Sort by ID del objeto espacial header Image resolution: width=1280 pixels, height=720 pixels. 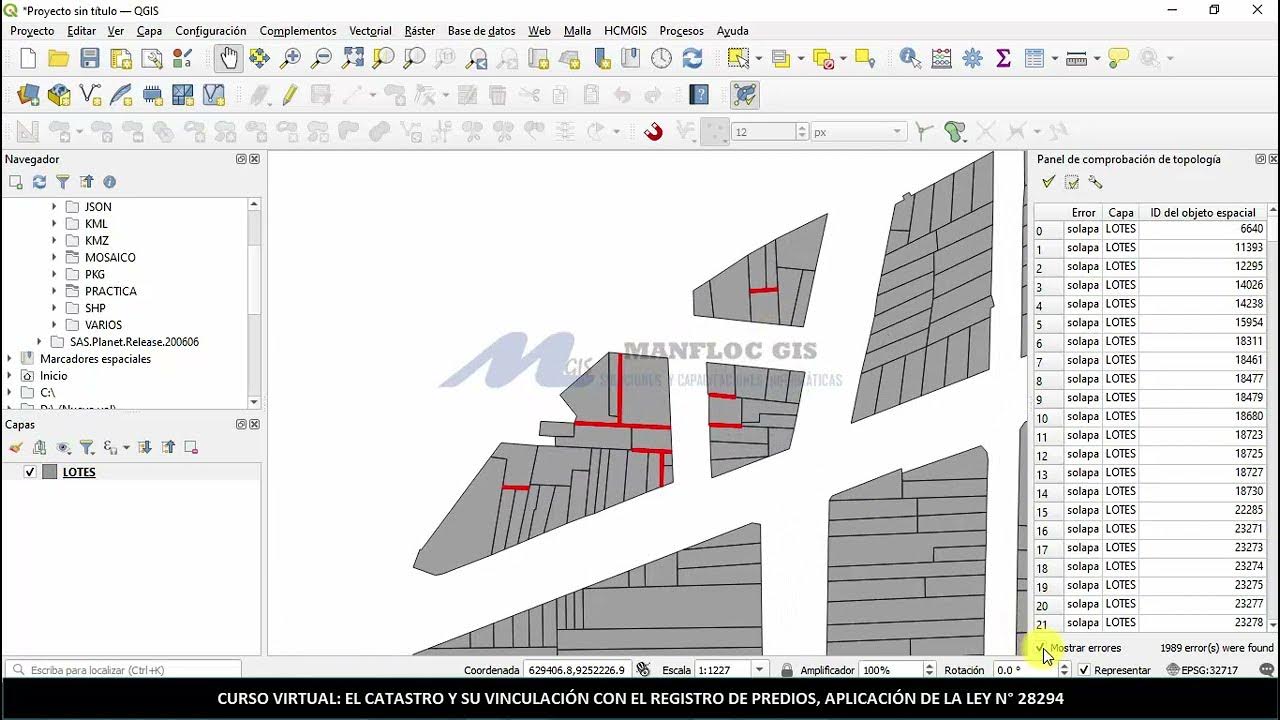coord(1203,212)
